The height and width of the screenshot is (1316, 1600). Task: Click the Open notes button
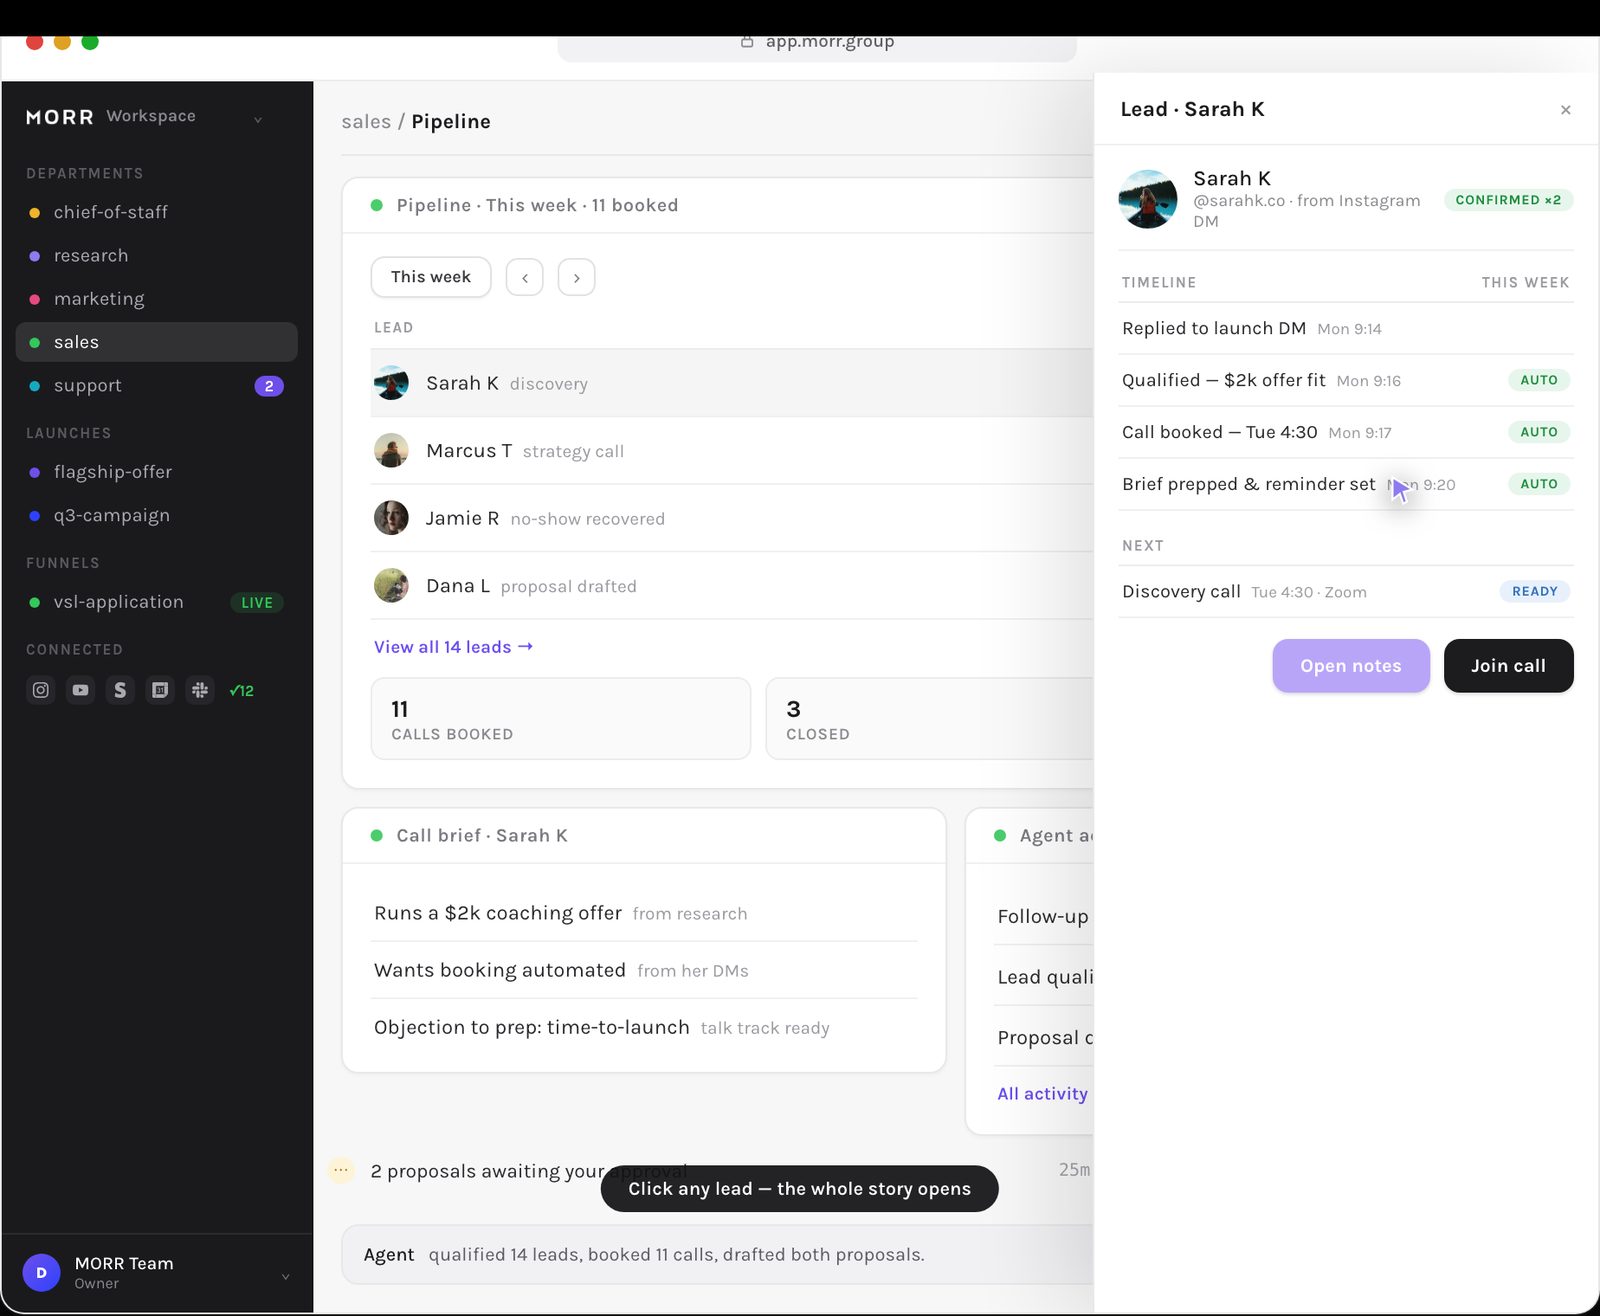coord(1351,666)
